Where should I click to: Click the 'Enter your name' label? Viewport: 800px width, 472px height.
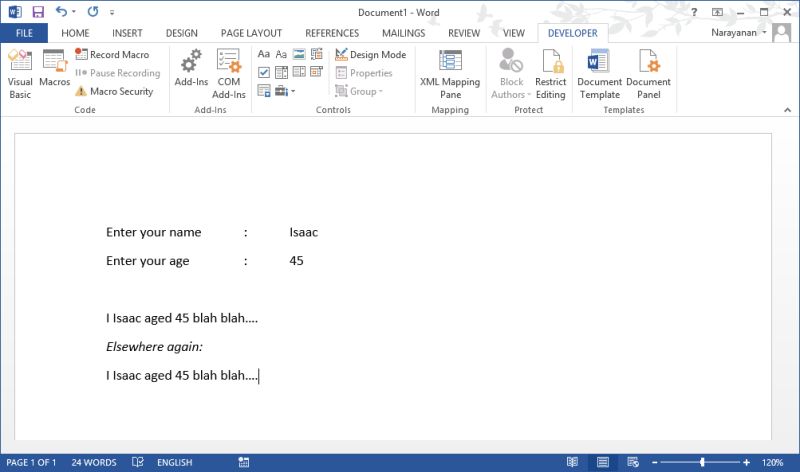click(x=154, y=232)
